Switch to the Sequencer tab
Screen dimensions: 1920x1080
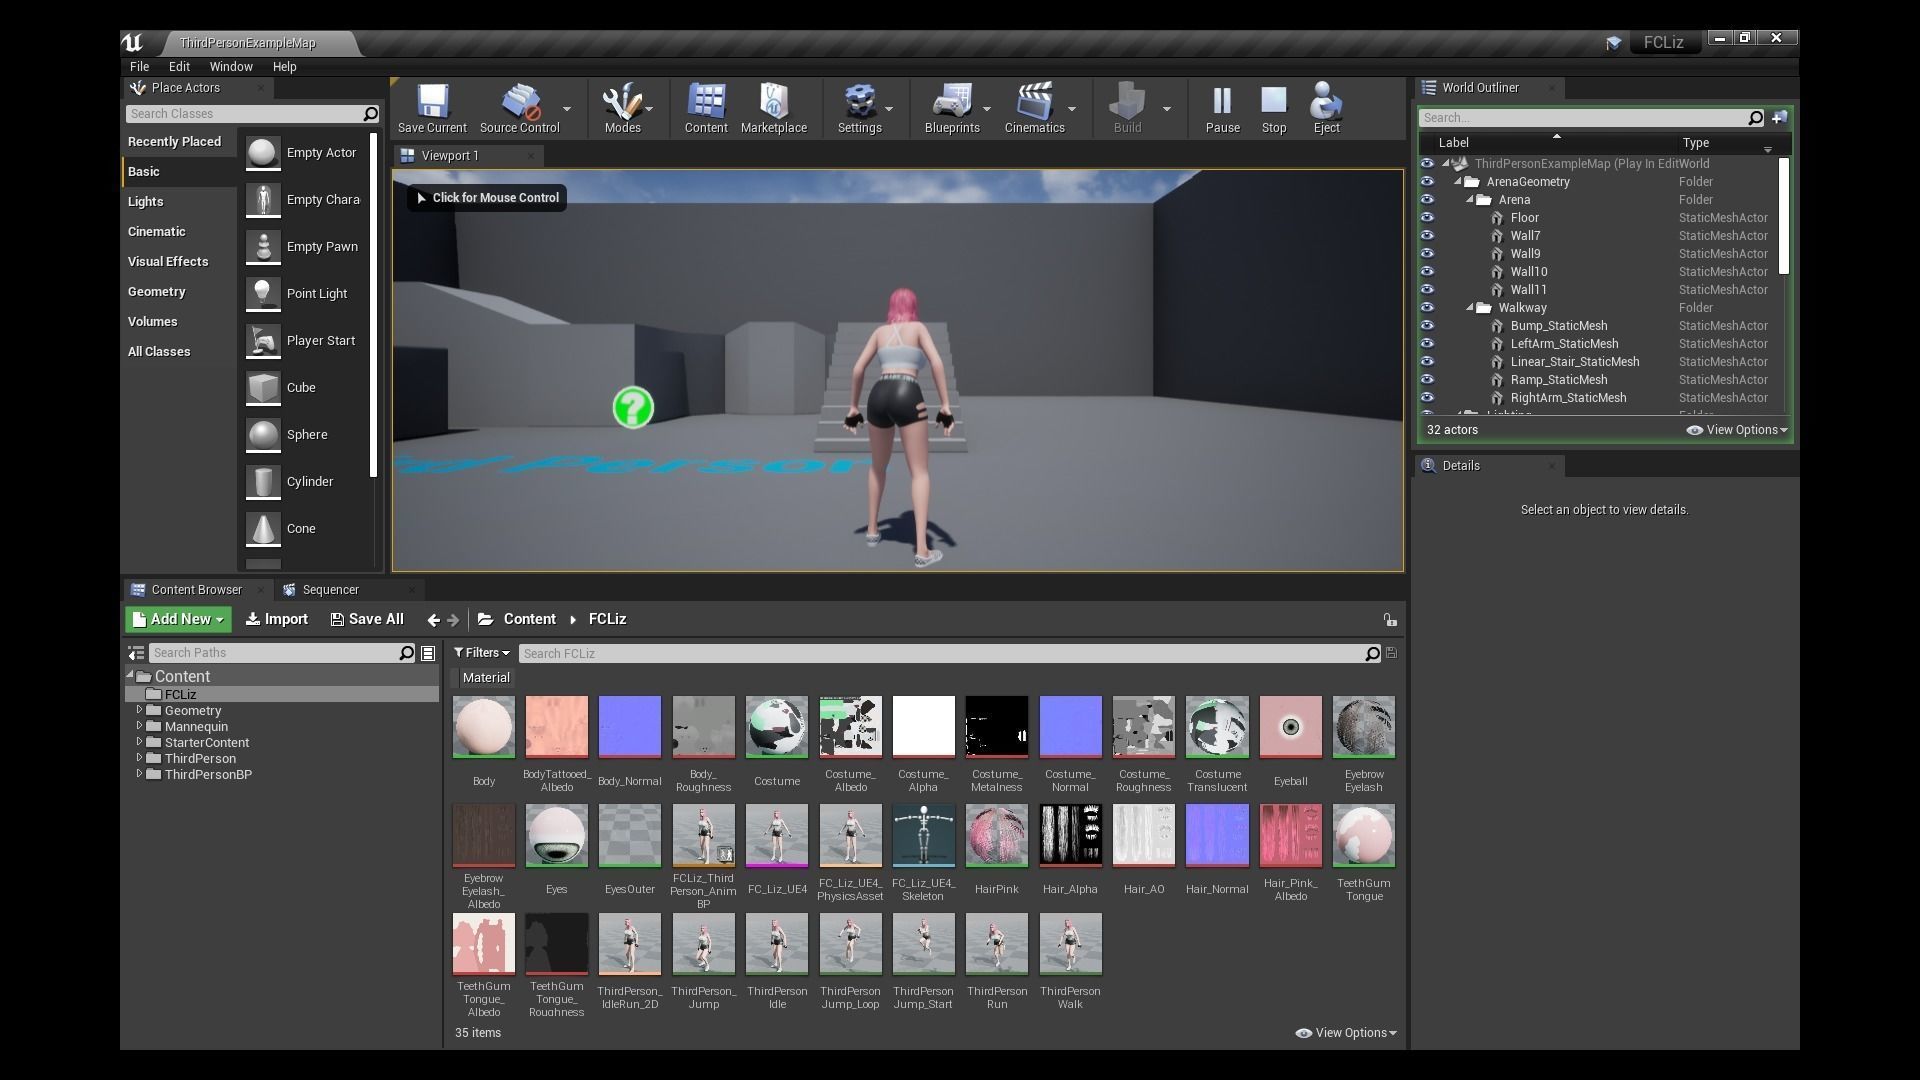coord(330,590)
